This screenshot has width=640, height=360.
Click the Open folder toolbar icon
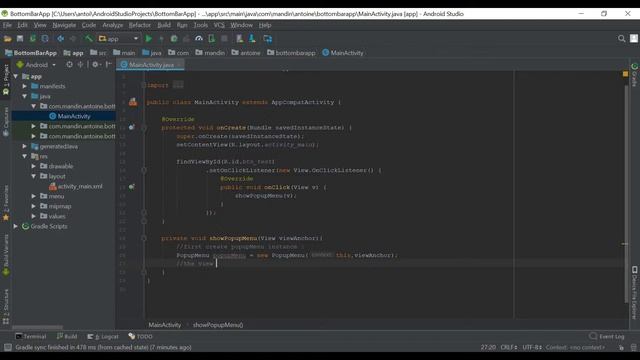pyautogui.click(x=7, y=39)
